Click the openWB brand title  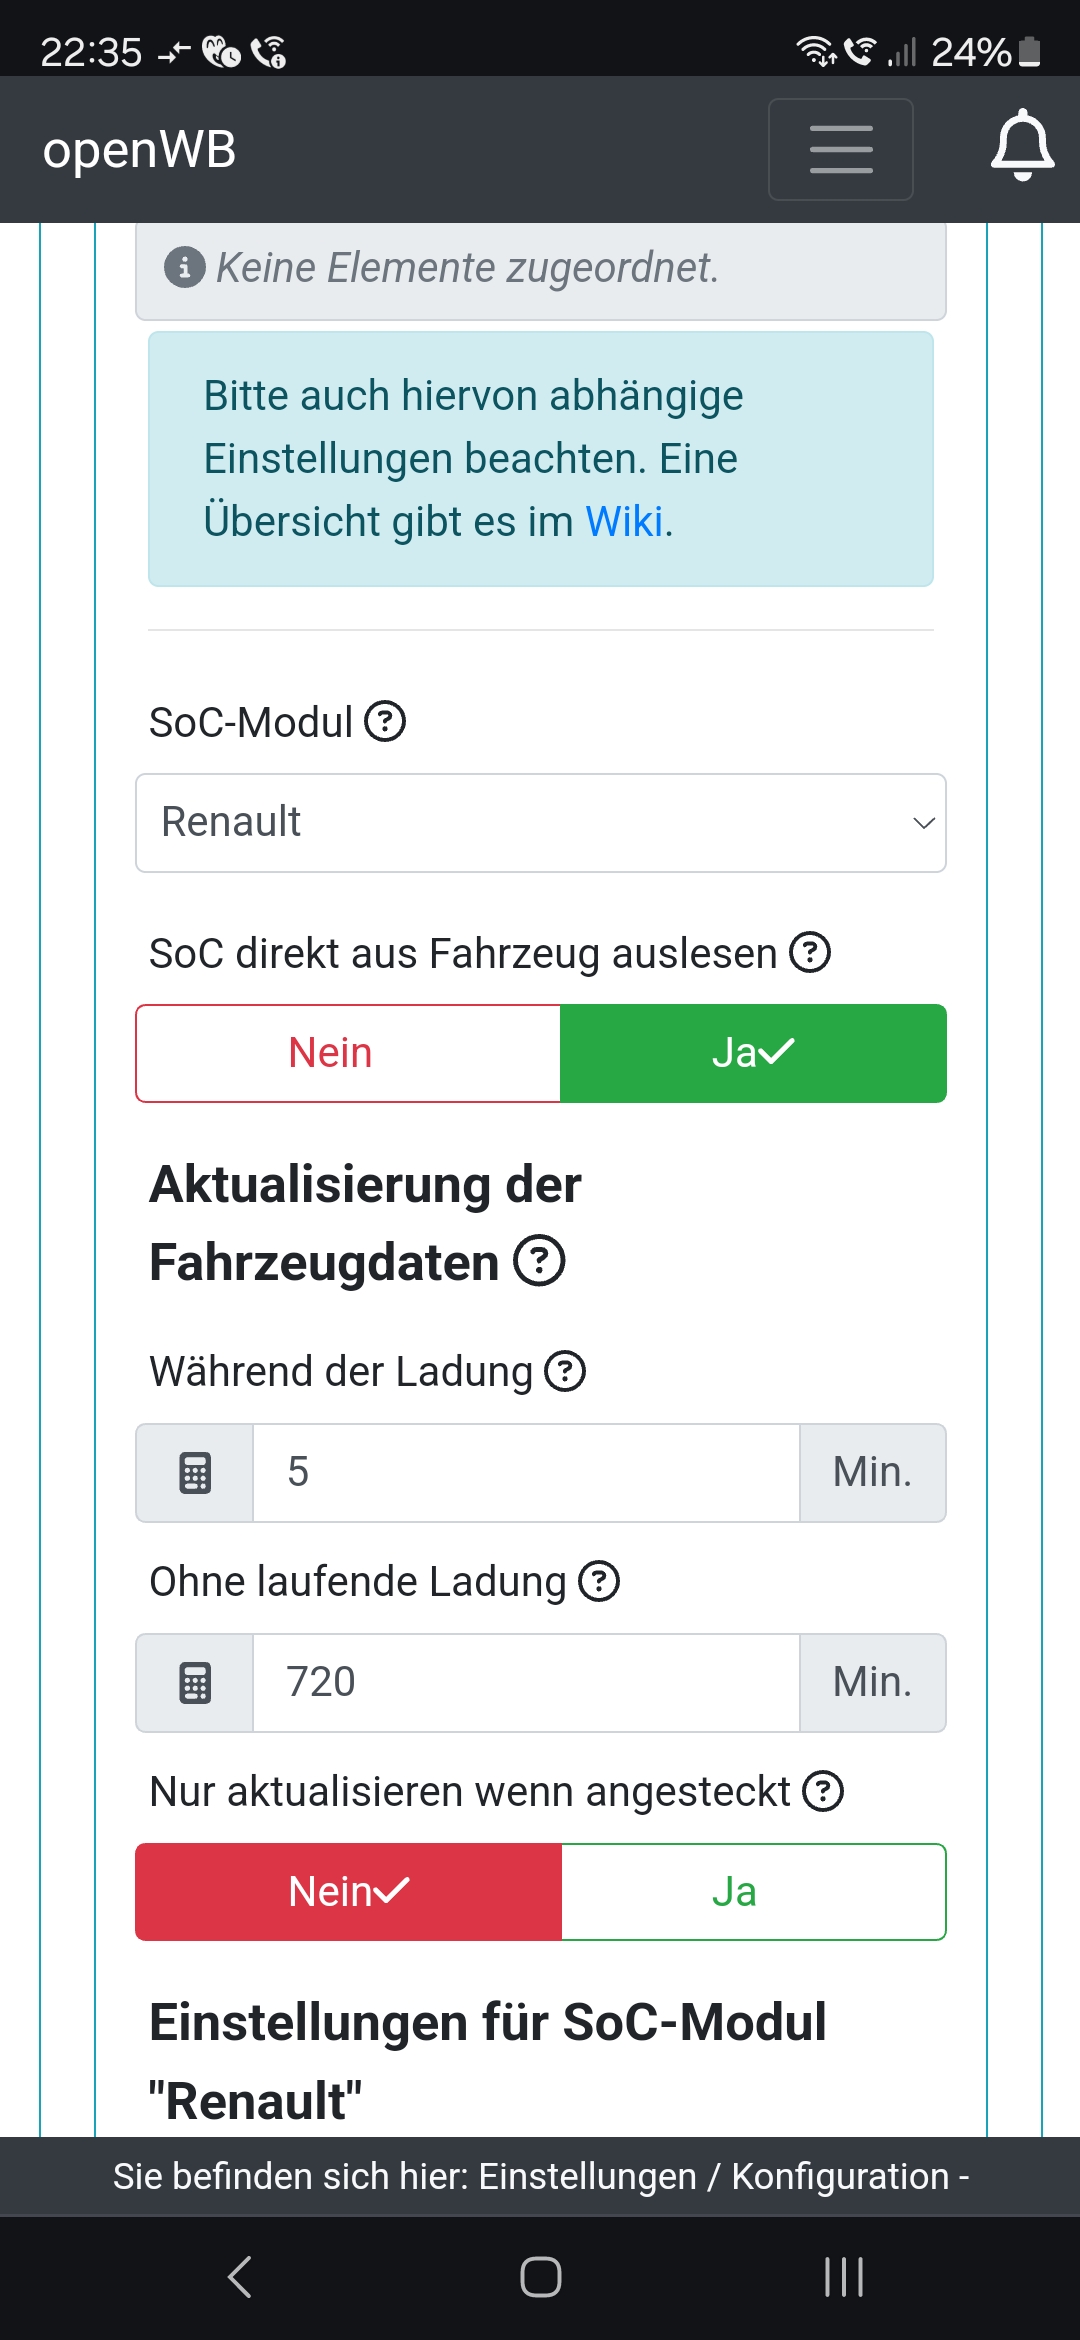(139, 150)
